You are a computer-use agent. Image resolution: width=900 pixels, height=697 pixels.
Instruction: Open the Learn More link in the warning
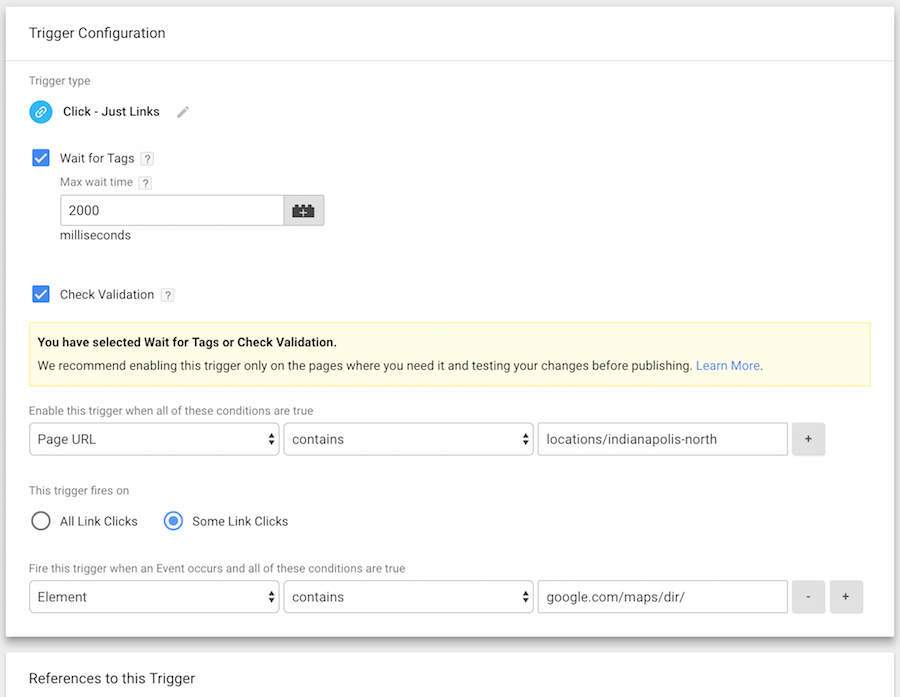pyautogui.click(x=728, y=365)
